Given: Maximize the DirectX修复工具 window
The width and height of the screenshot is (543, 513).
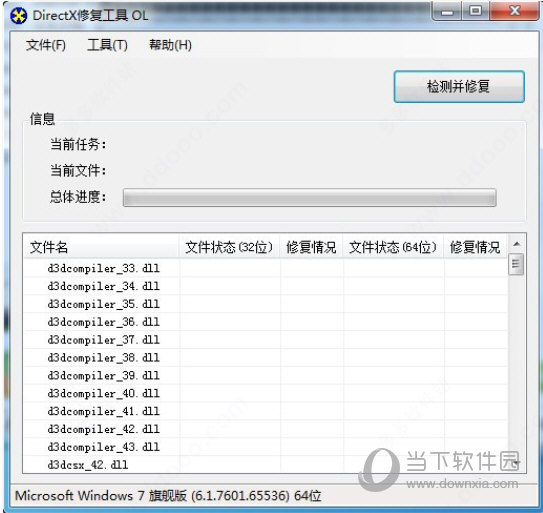Looking at the screenshot, I should pyautogui.click(x=475, y=12).
